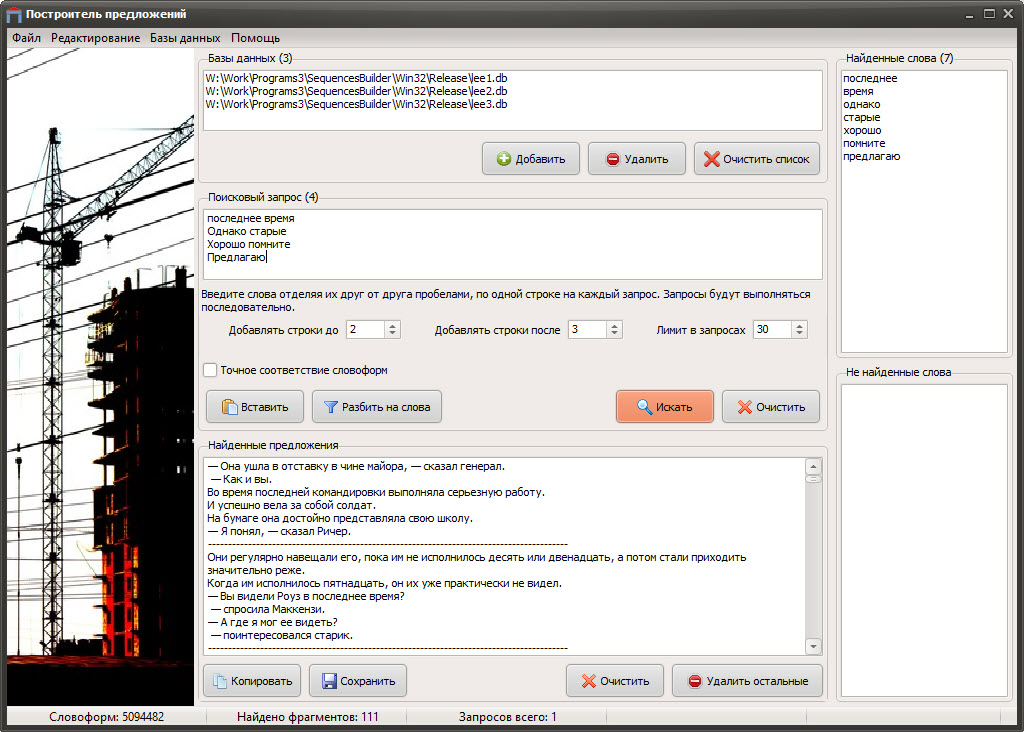
Task: Click the floppy disk icon on Сохранить
Action: tap(329, 681)
